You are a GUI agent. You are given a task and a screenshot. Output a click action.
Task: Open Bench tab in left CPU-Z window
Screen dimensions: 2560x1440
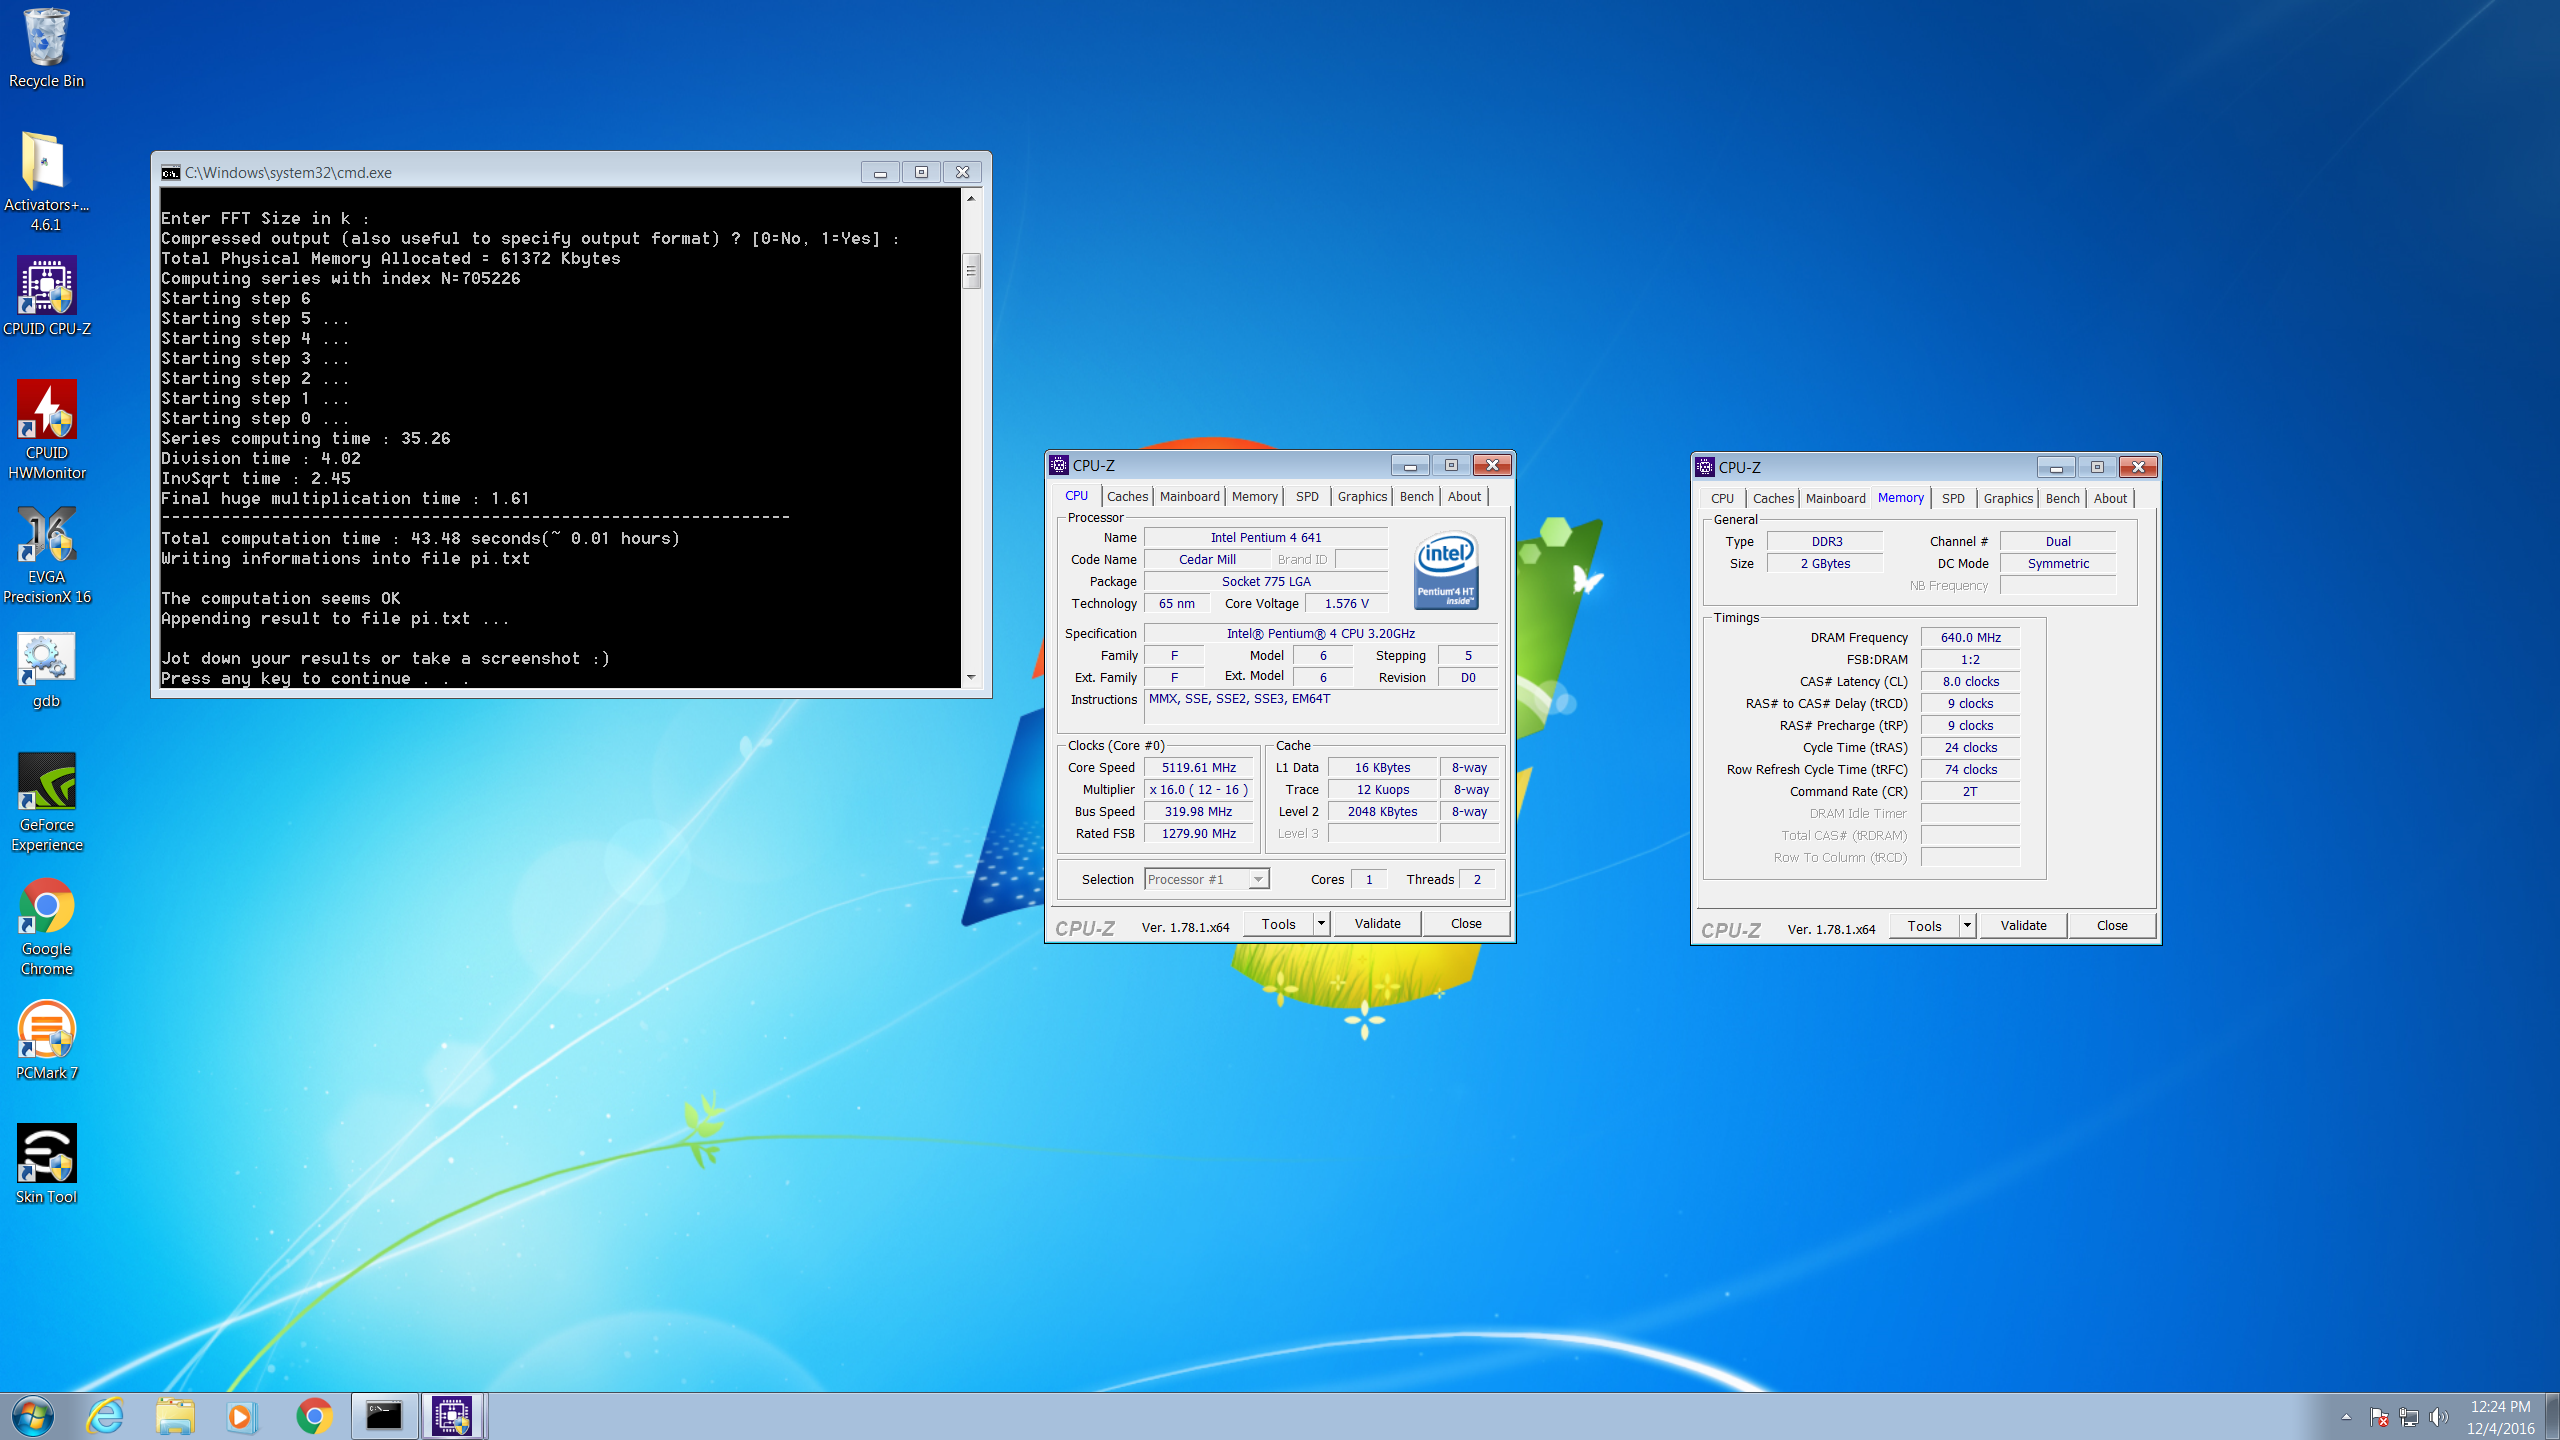(x=1416, y=496)
